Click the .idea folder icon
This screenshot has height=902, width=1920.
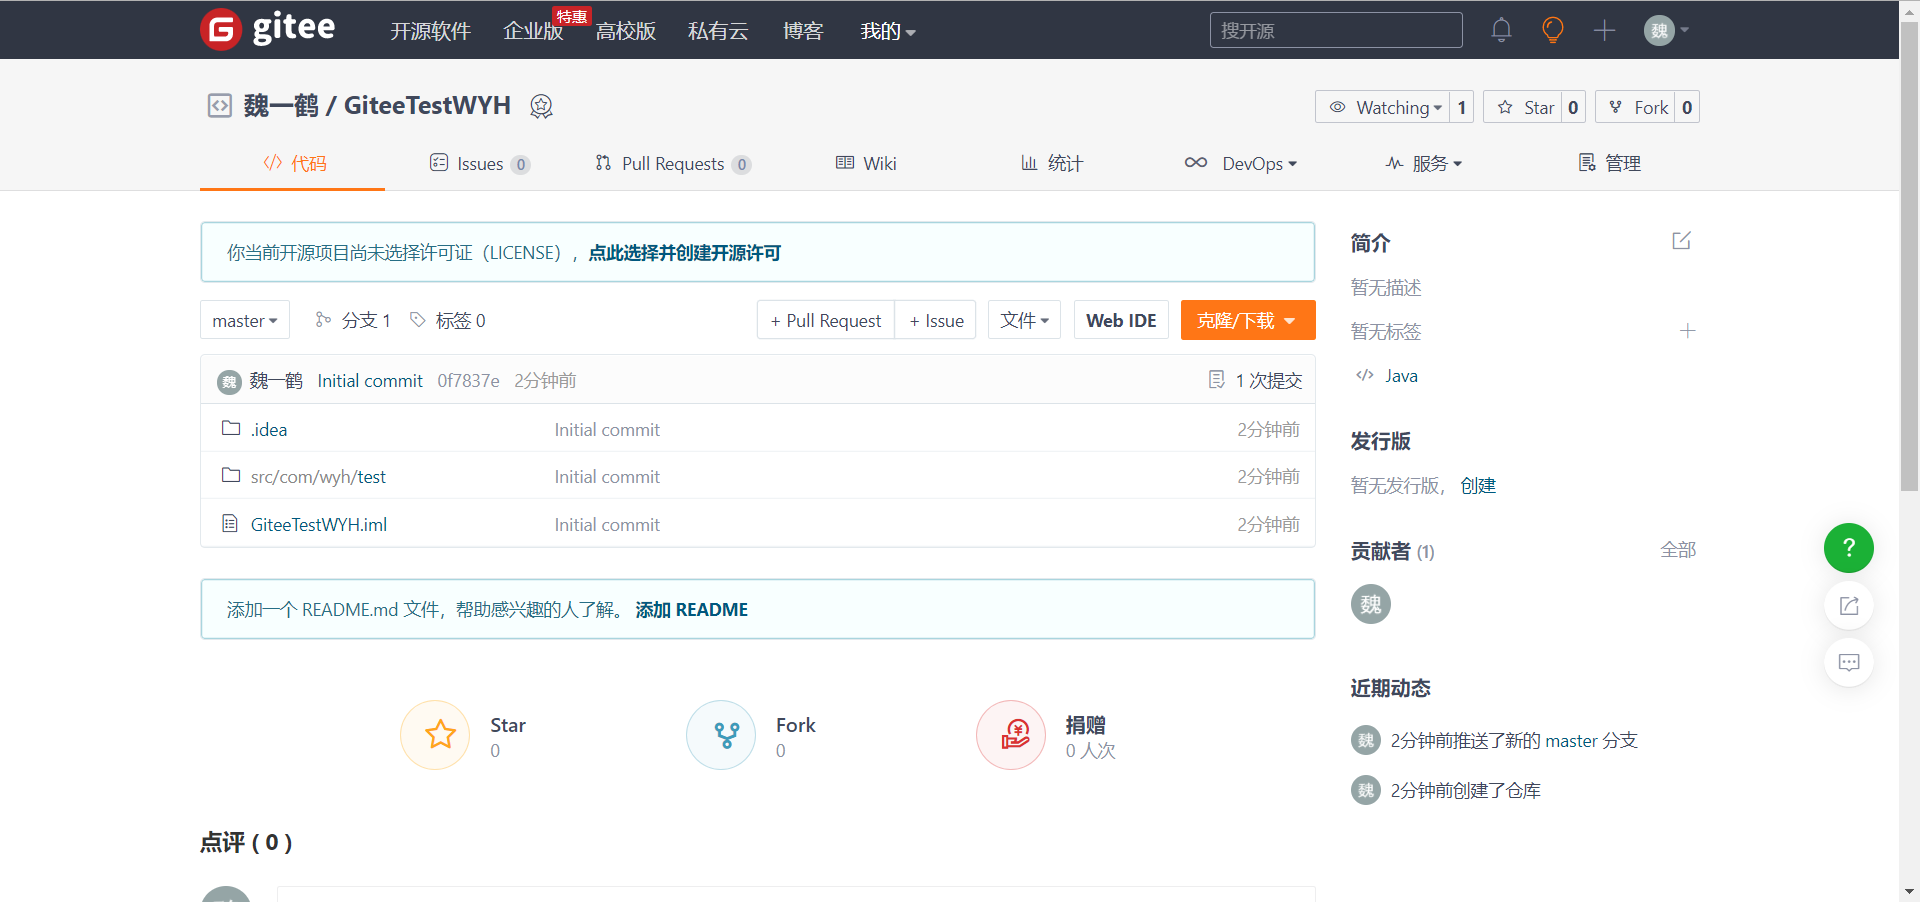(231, 428)
